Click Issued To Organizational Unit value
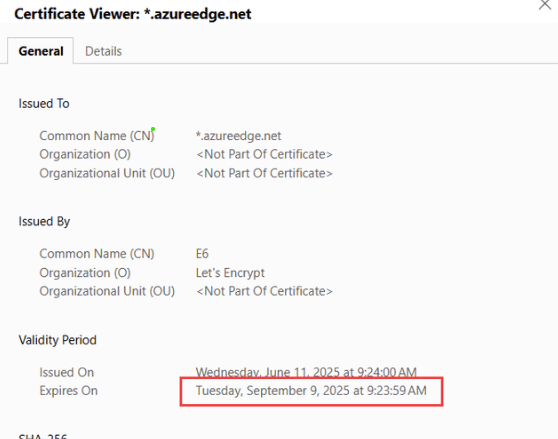Screen dimensions: 558x439 (x=264, y=173)
